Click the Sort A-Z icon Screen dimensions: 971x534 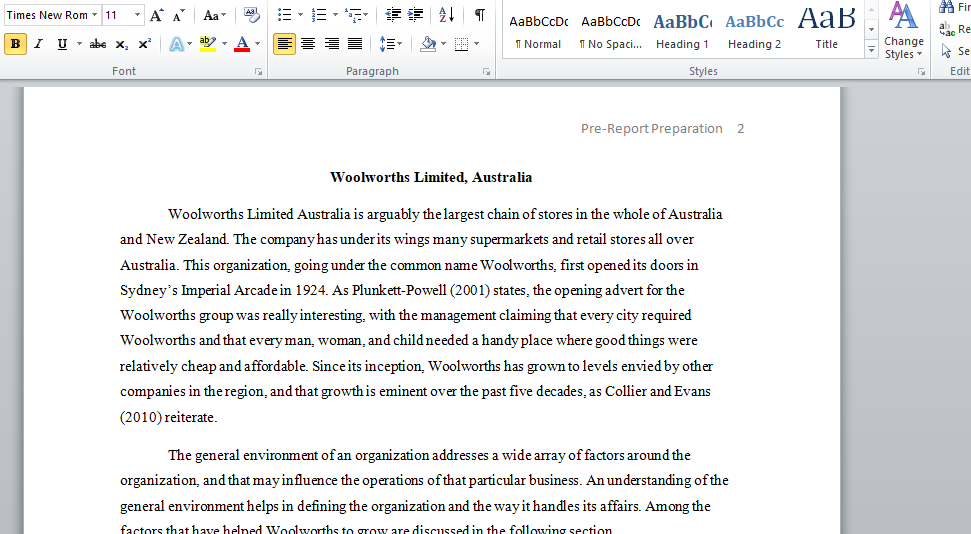[x=446, y=15]
